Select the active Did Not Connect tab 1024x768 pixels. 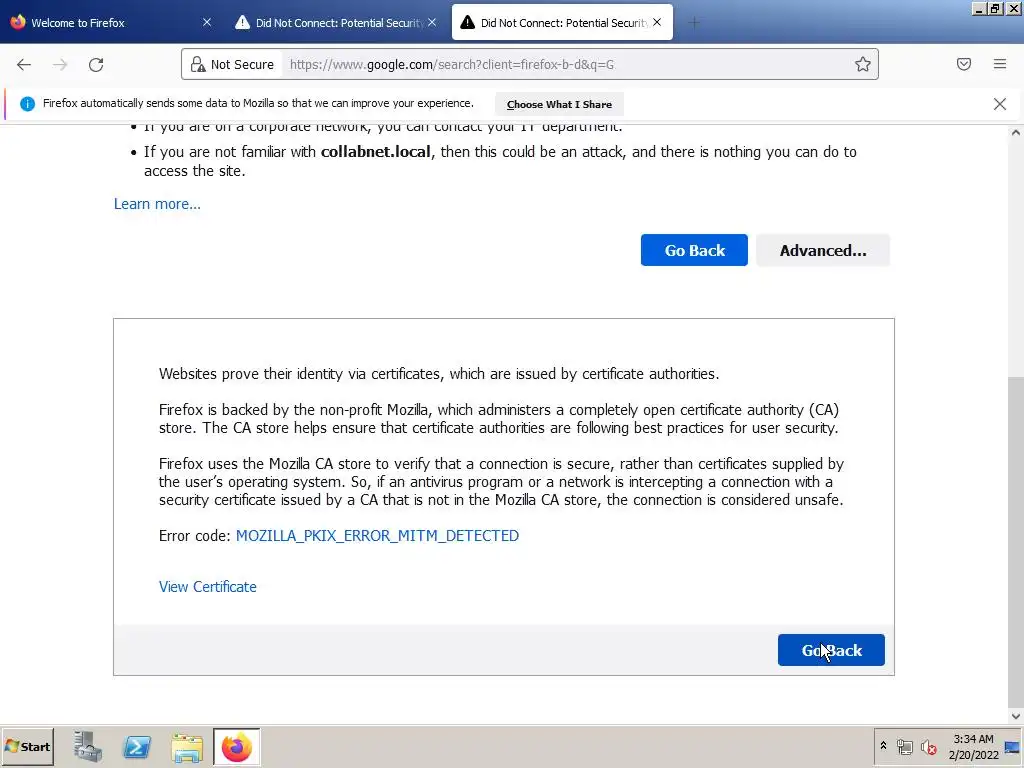(562, 23)
